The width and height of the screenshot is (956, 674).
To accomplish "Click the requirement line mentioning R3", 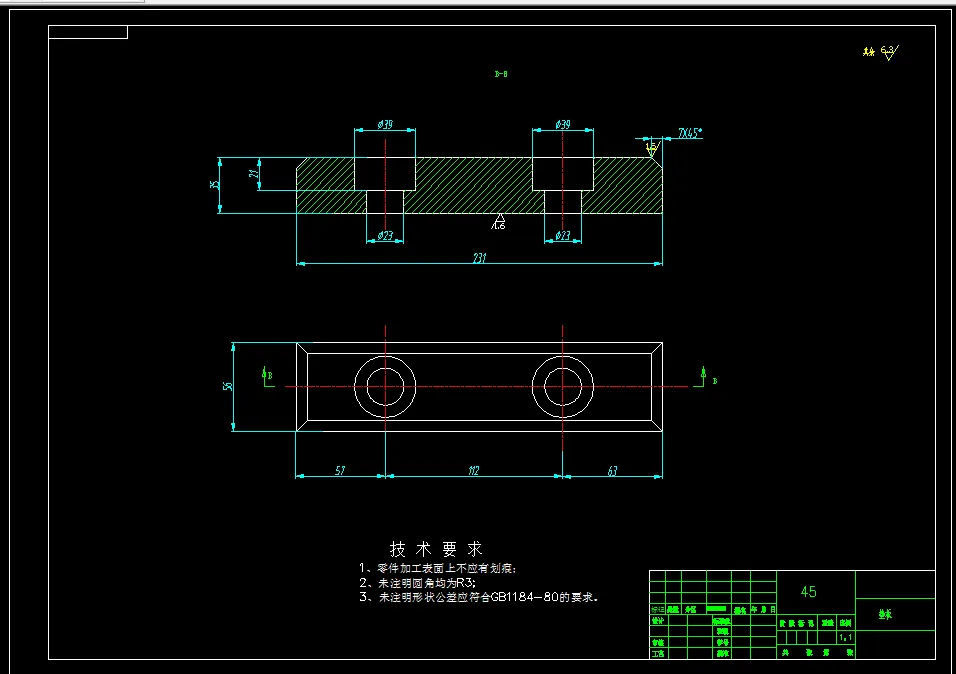I will point(417,583).
